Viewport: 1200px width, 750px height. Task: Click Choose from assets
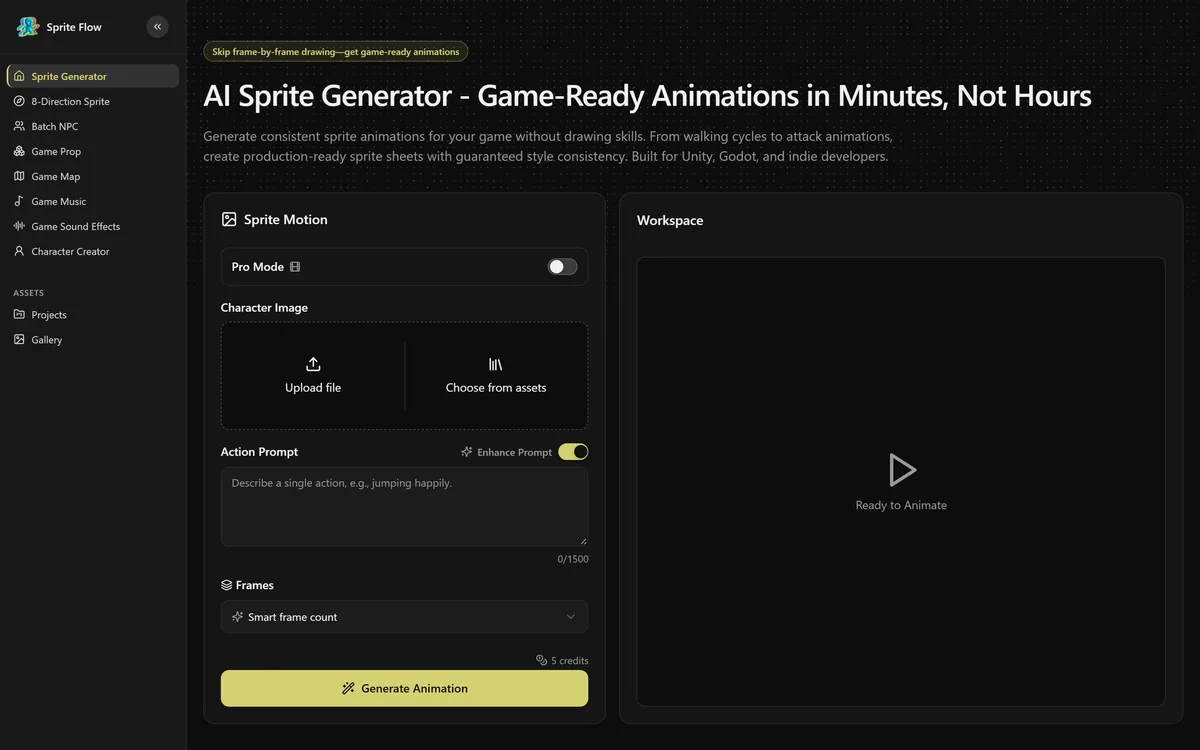[x=496, y=376]
